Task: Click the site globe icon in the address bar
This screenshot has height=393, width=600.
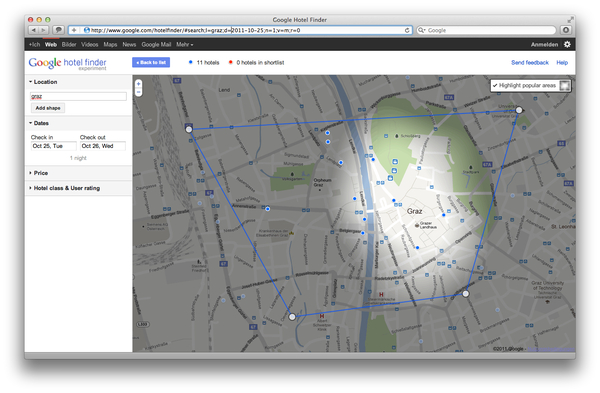Action: click(x=87, y=30)
